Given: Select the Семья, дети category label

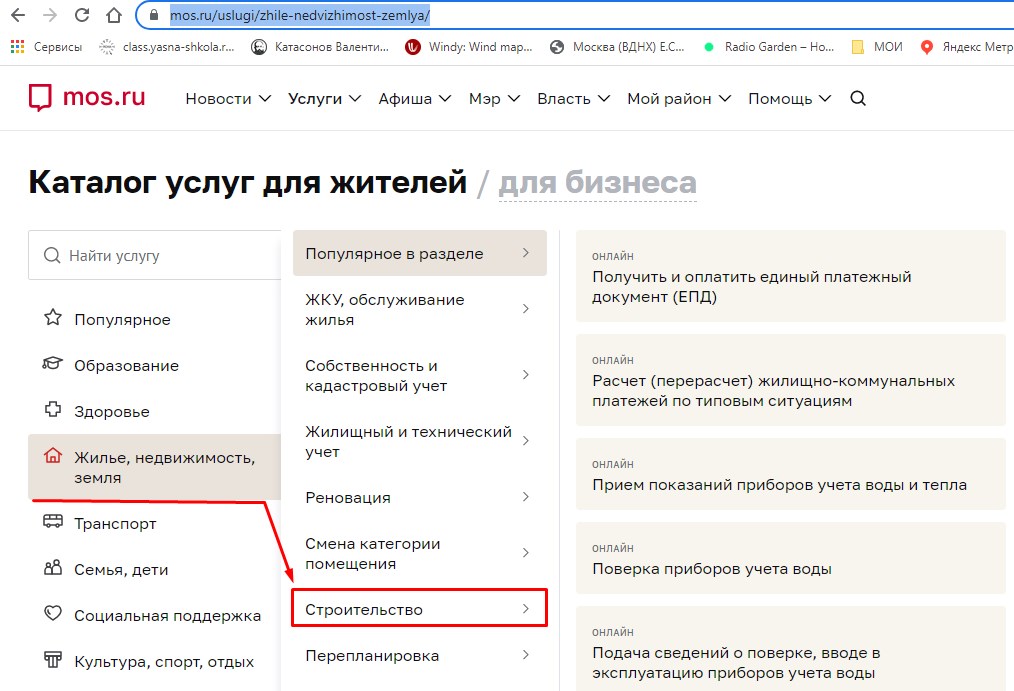Looking at the screenshot, I should point(121,569).
